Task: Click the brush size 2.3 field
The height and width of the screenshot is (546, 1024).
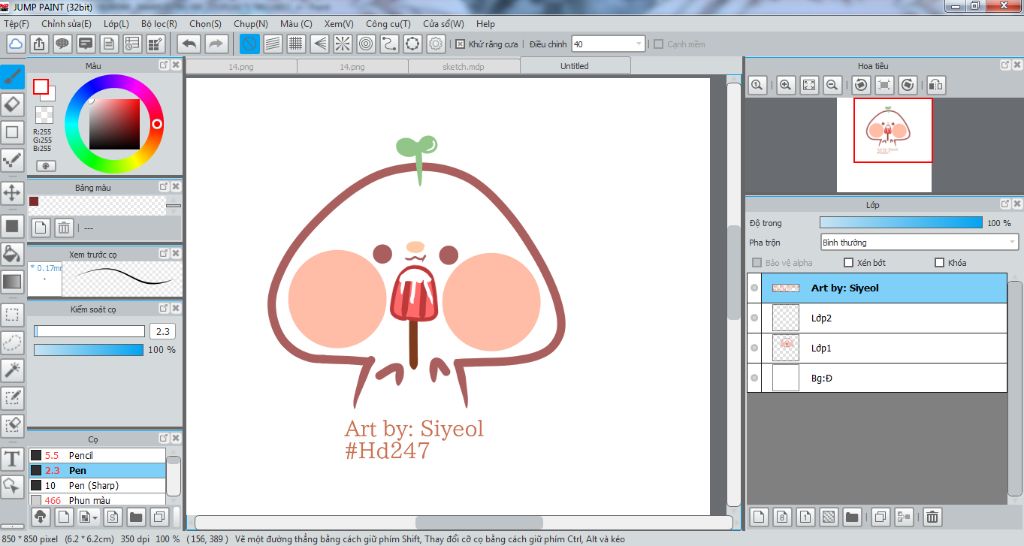Action: 163,331
